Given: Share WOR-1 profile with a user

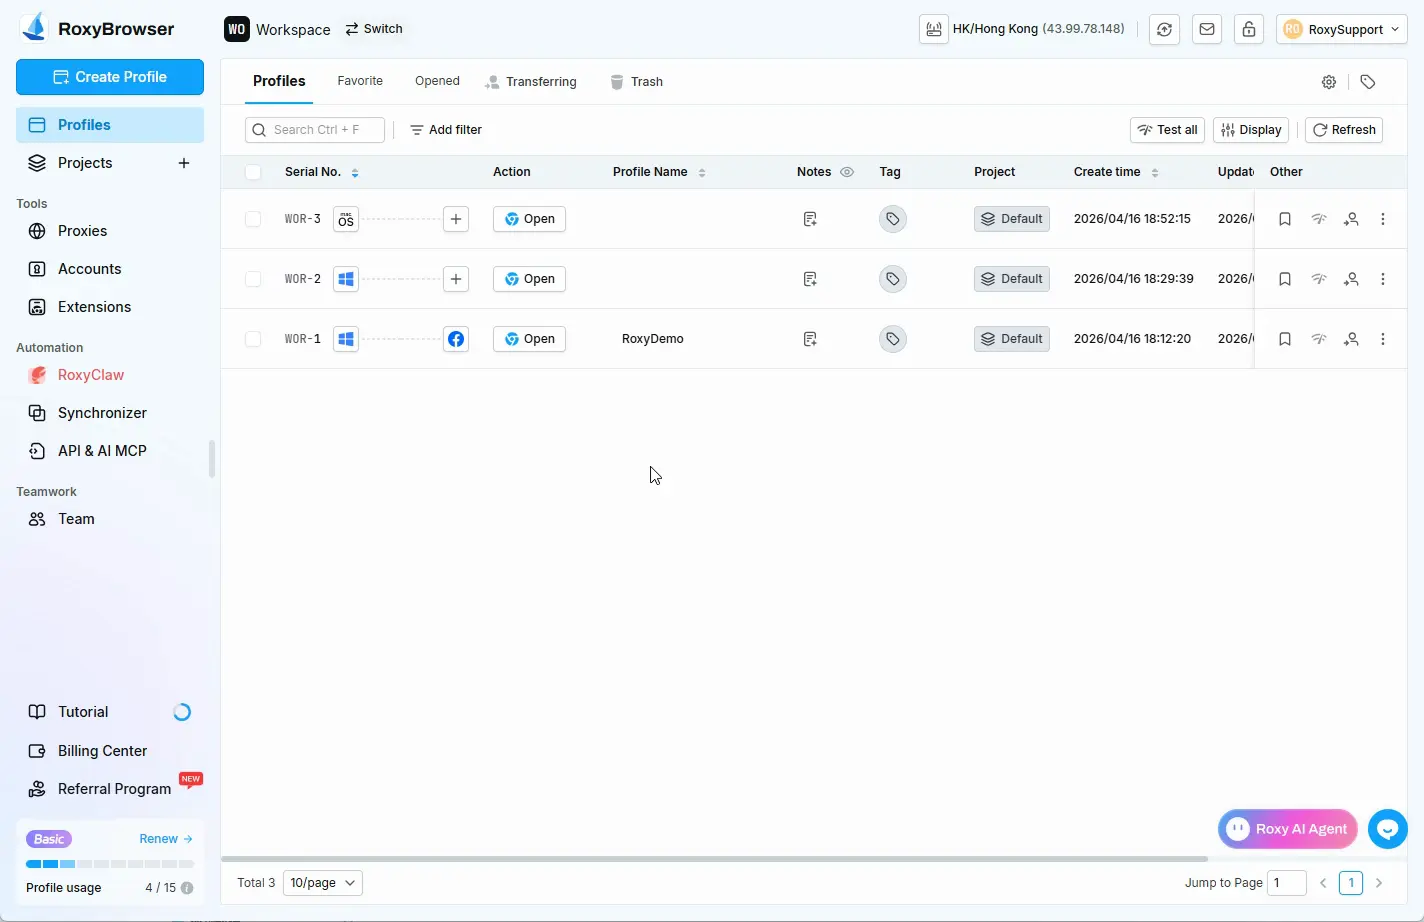Looking at the screenshot, I should coord(1351,339).
